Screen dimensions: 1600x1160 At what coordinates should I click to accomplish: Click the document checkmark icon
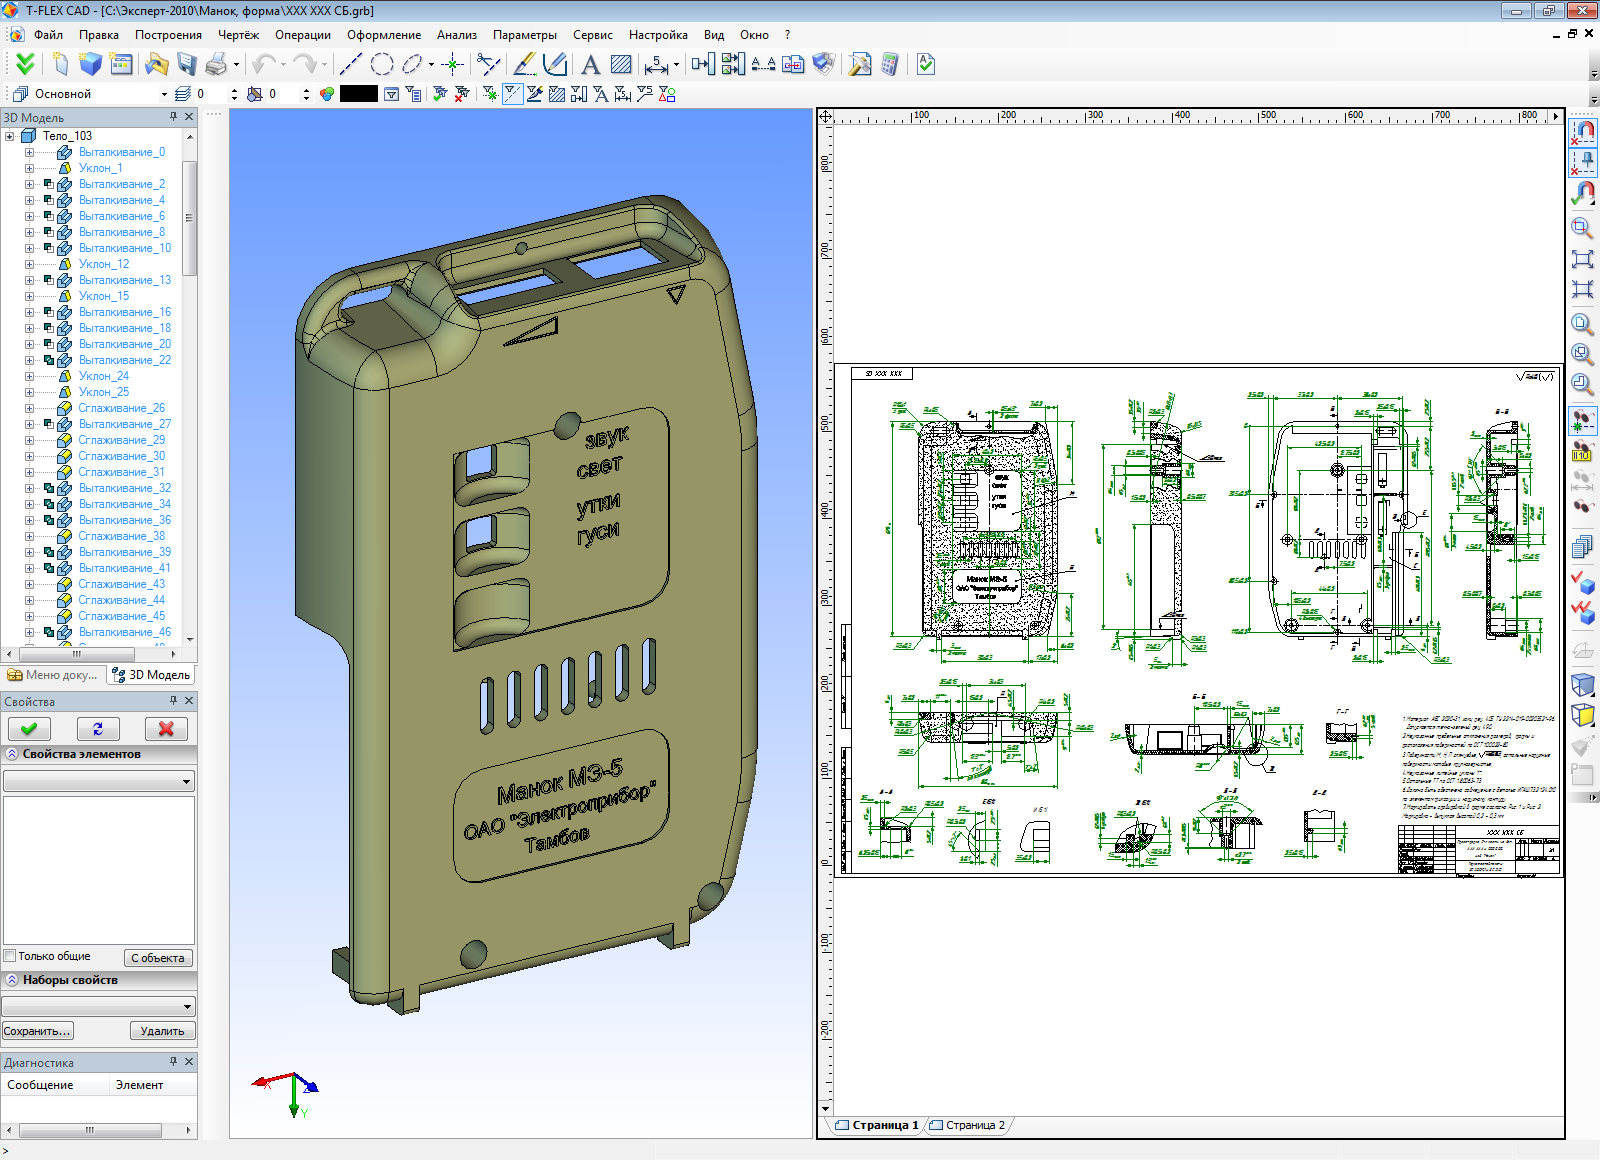(926, 65)
